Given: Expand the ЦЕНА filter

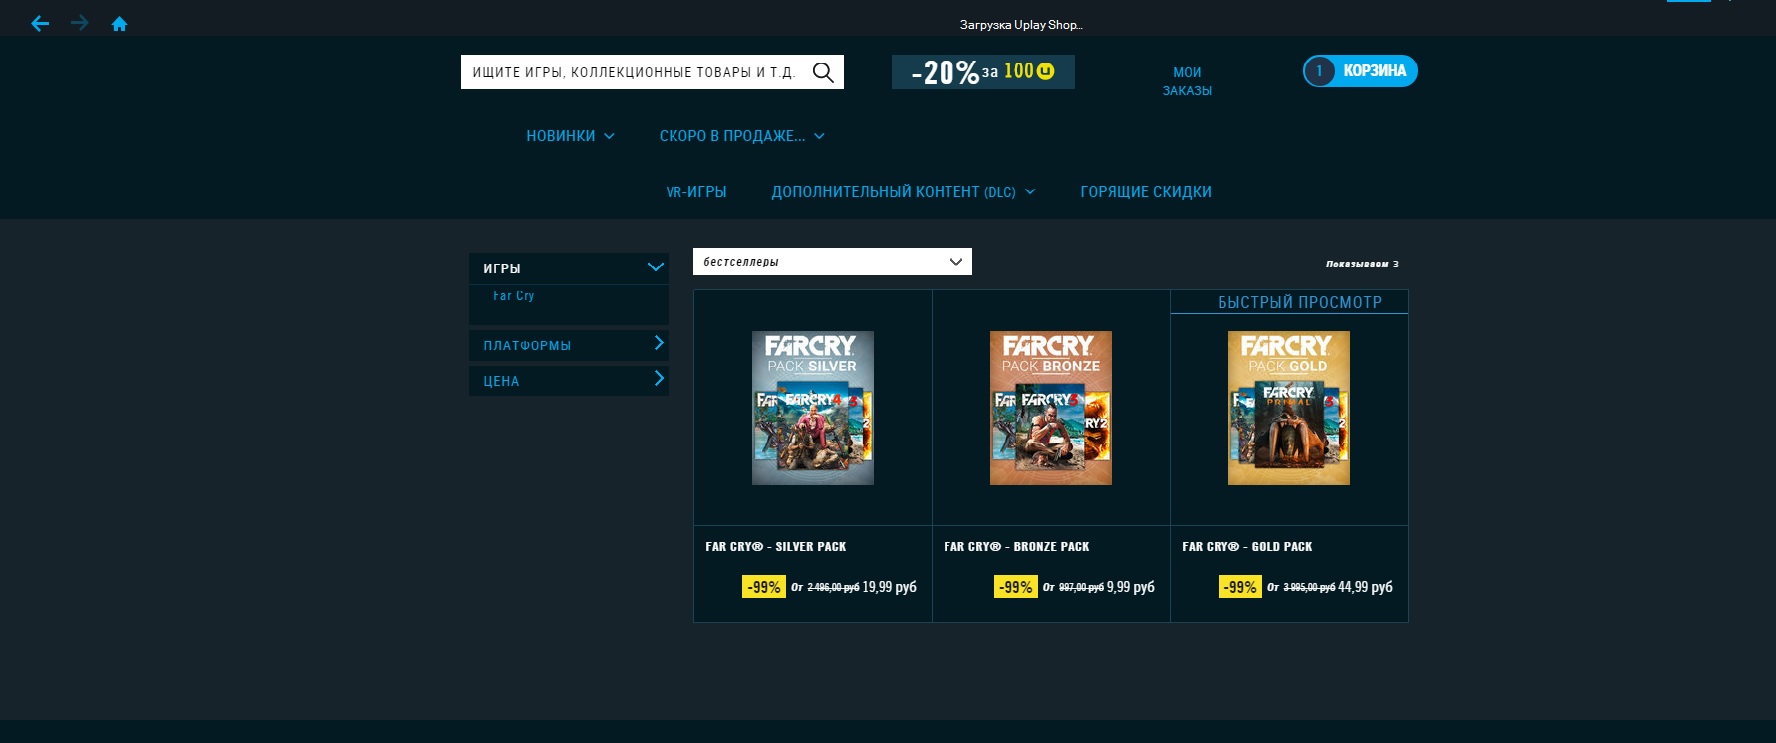Looking at the screenshot, I should click(568, 381).
